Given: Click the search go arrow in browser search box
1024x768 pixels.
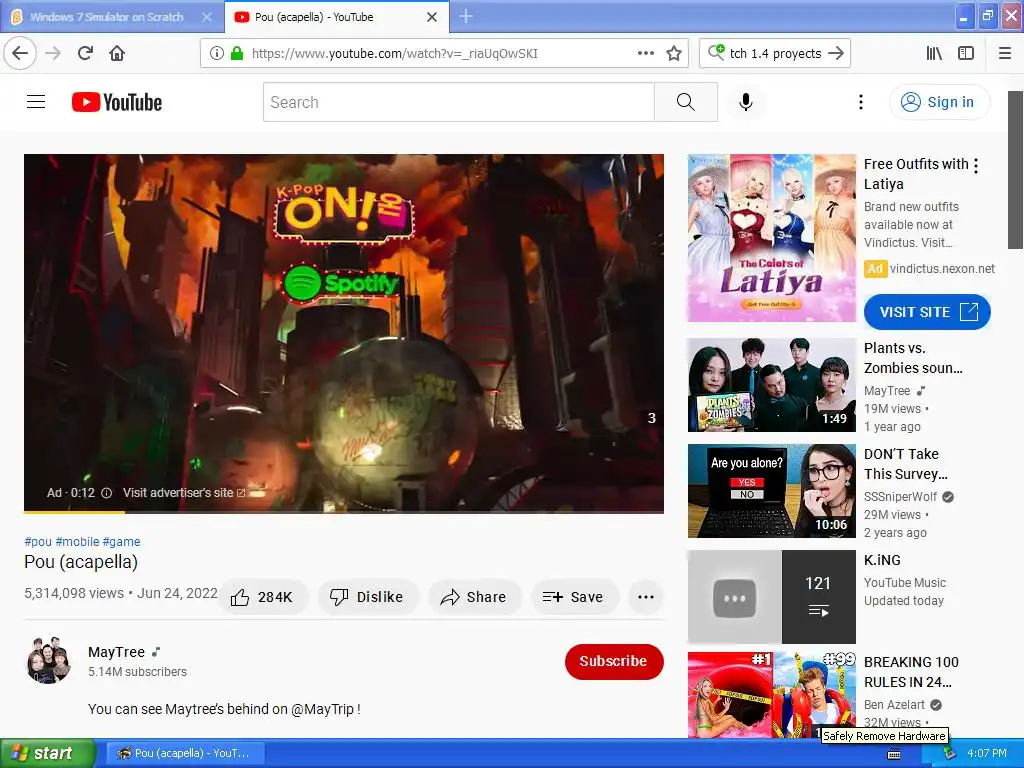Looking at the screenshot, I should pyautogui.click(x=836, y=54).
